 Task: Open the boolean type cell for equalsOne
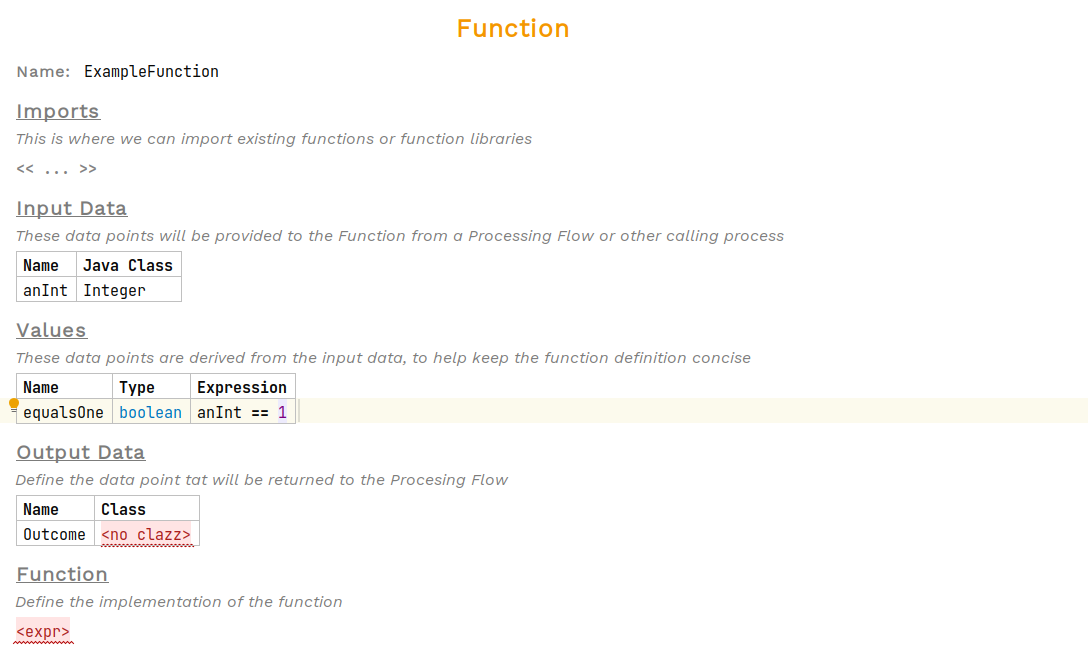150,411
